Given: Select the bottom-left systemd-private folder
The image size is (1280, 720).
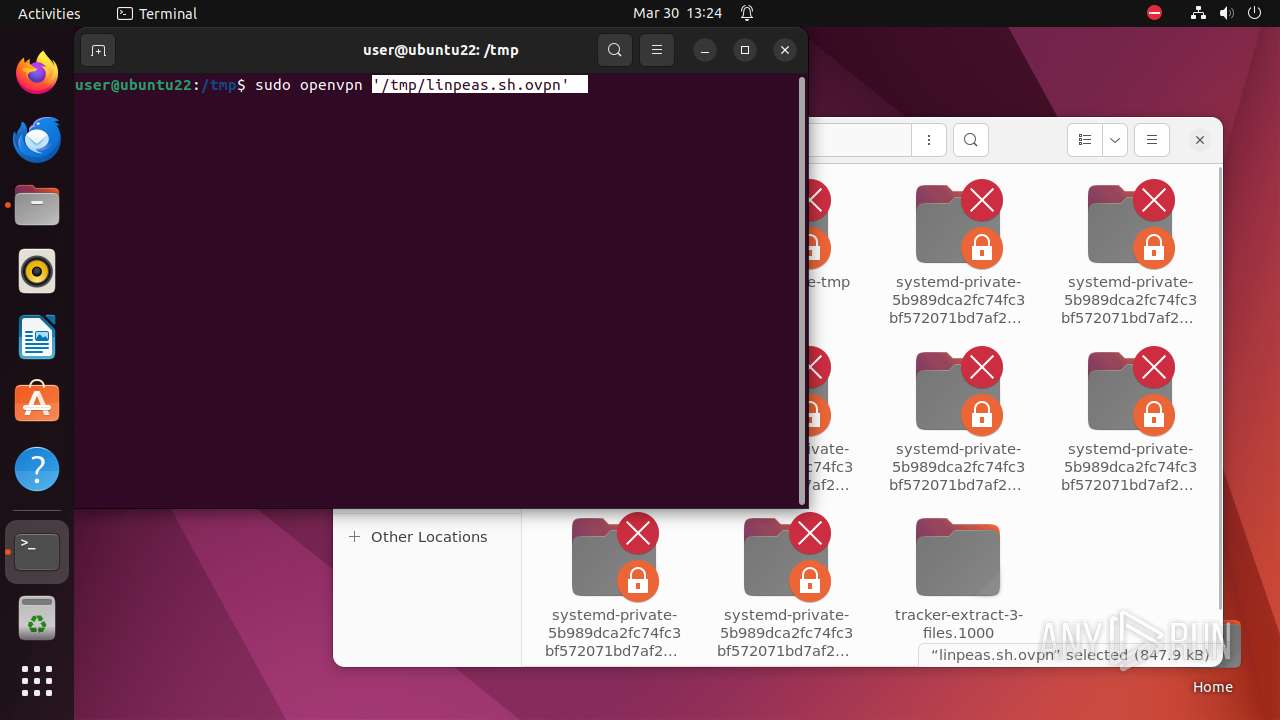Looking at the screenshot, I should pos(614,586).
